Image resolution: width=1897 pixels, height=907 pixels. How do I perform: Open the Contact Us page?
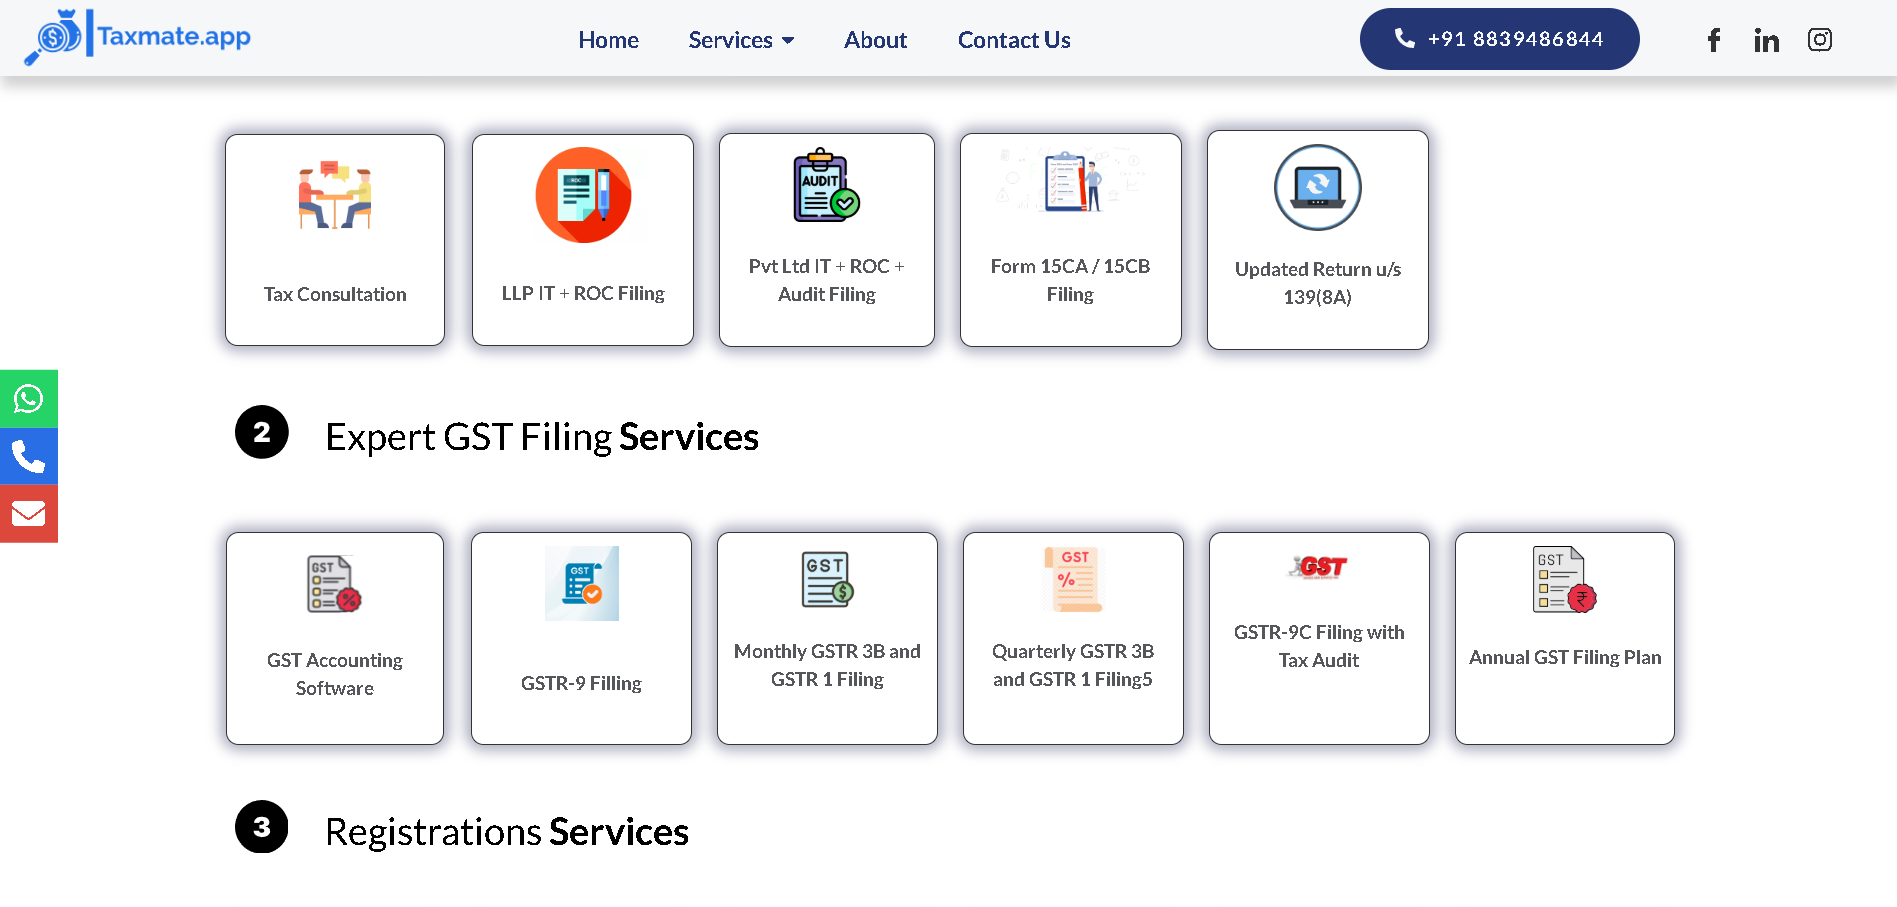(1014, 40)
